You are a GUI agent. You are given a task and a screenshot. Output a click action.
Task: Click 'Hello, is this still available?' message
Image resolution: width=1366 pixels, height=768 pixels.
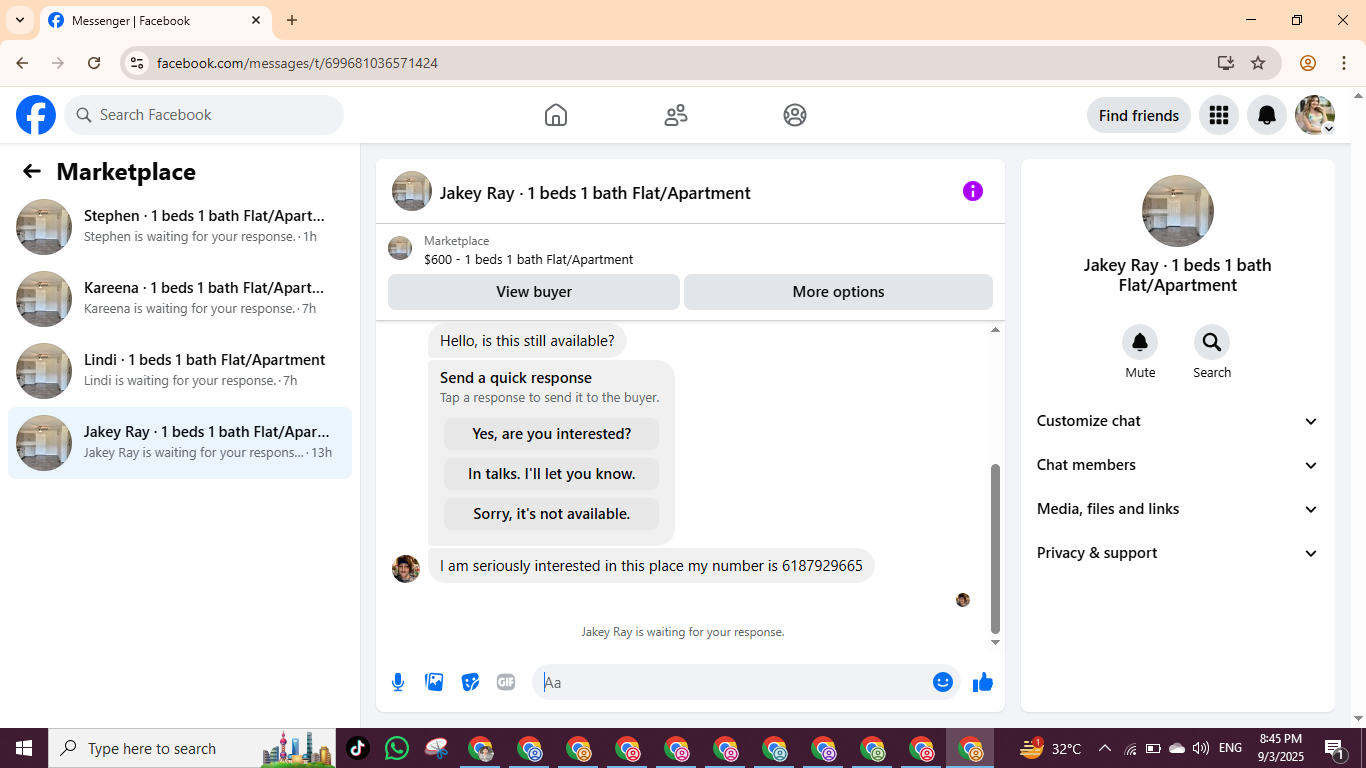pos(527,341)
